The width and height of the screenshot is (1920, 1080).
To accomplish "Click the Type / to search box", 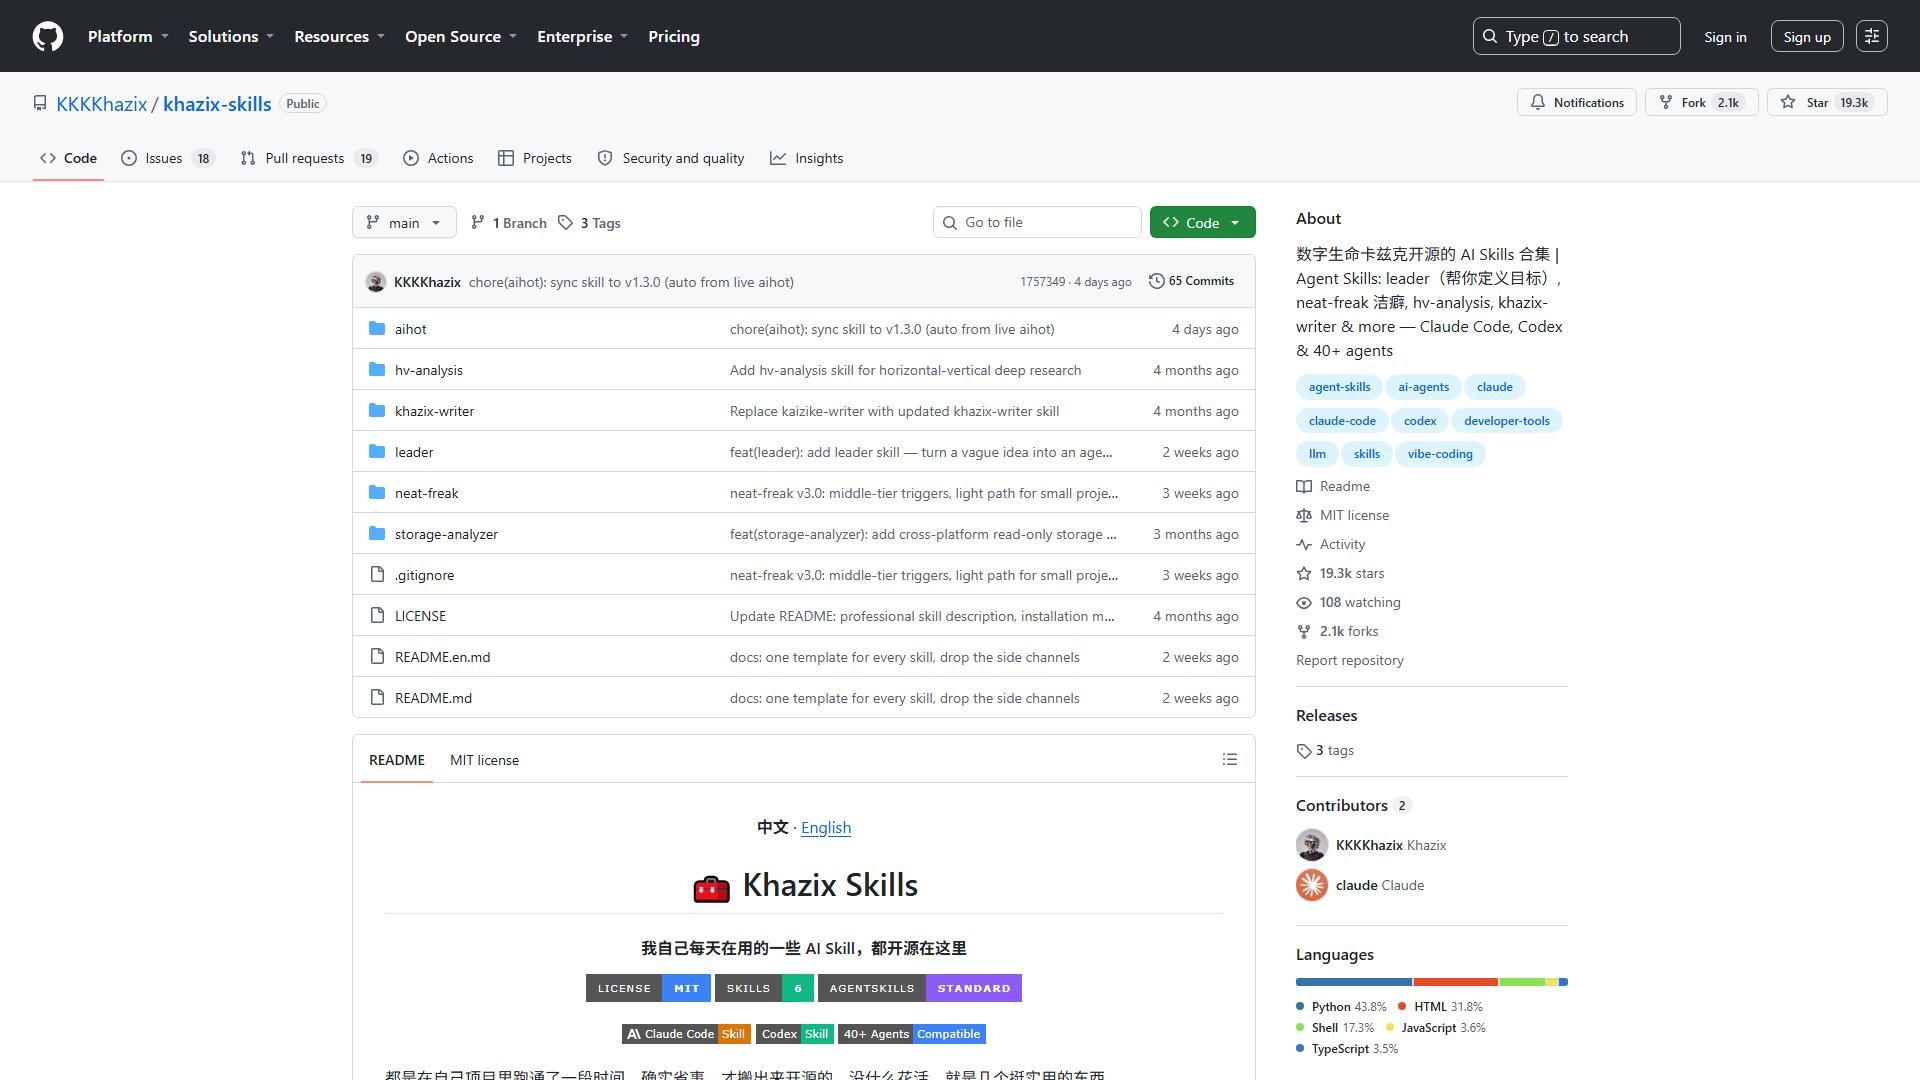I will click(x=1576, y=36).
